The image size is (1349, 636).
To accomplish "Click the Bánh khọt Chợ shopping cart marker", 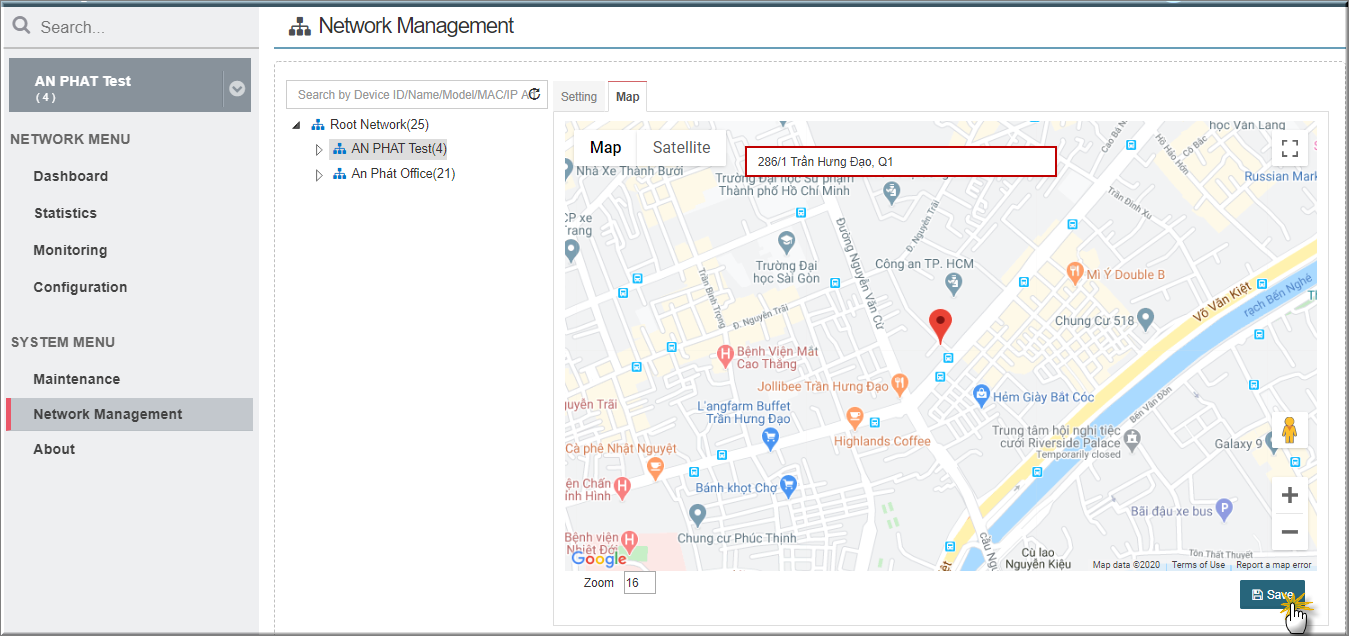I will 788,487.
